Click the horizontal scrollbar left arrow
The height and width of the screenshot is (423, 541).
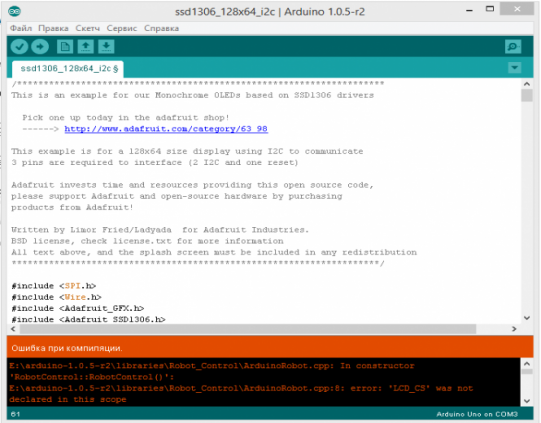pyautogui.click(x=13, y=329)
